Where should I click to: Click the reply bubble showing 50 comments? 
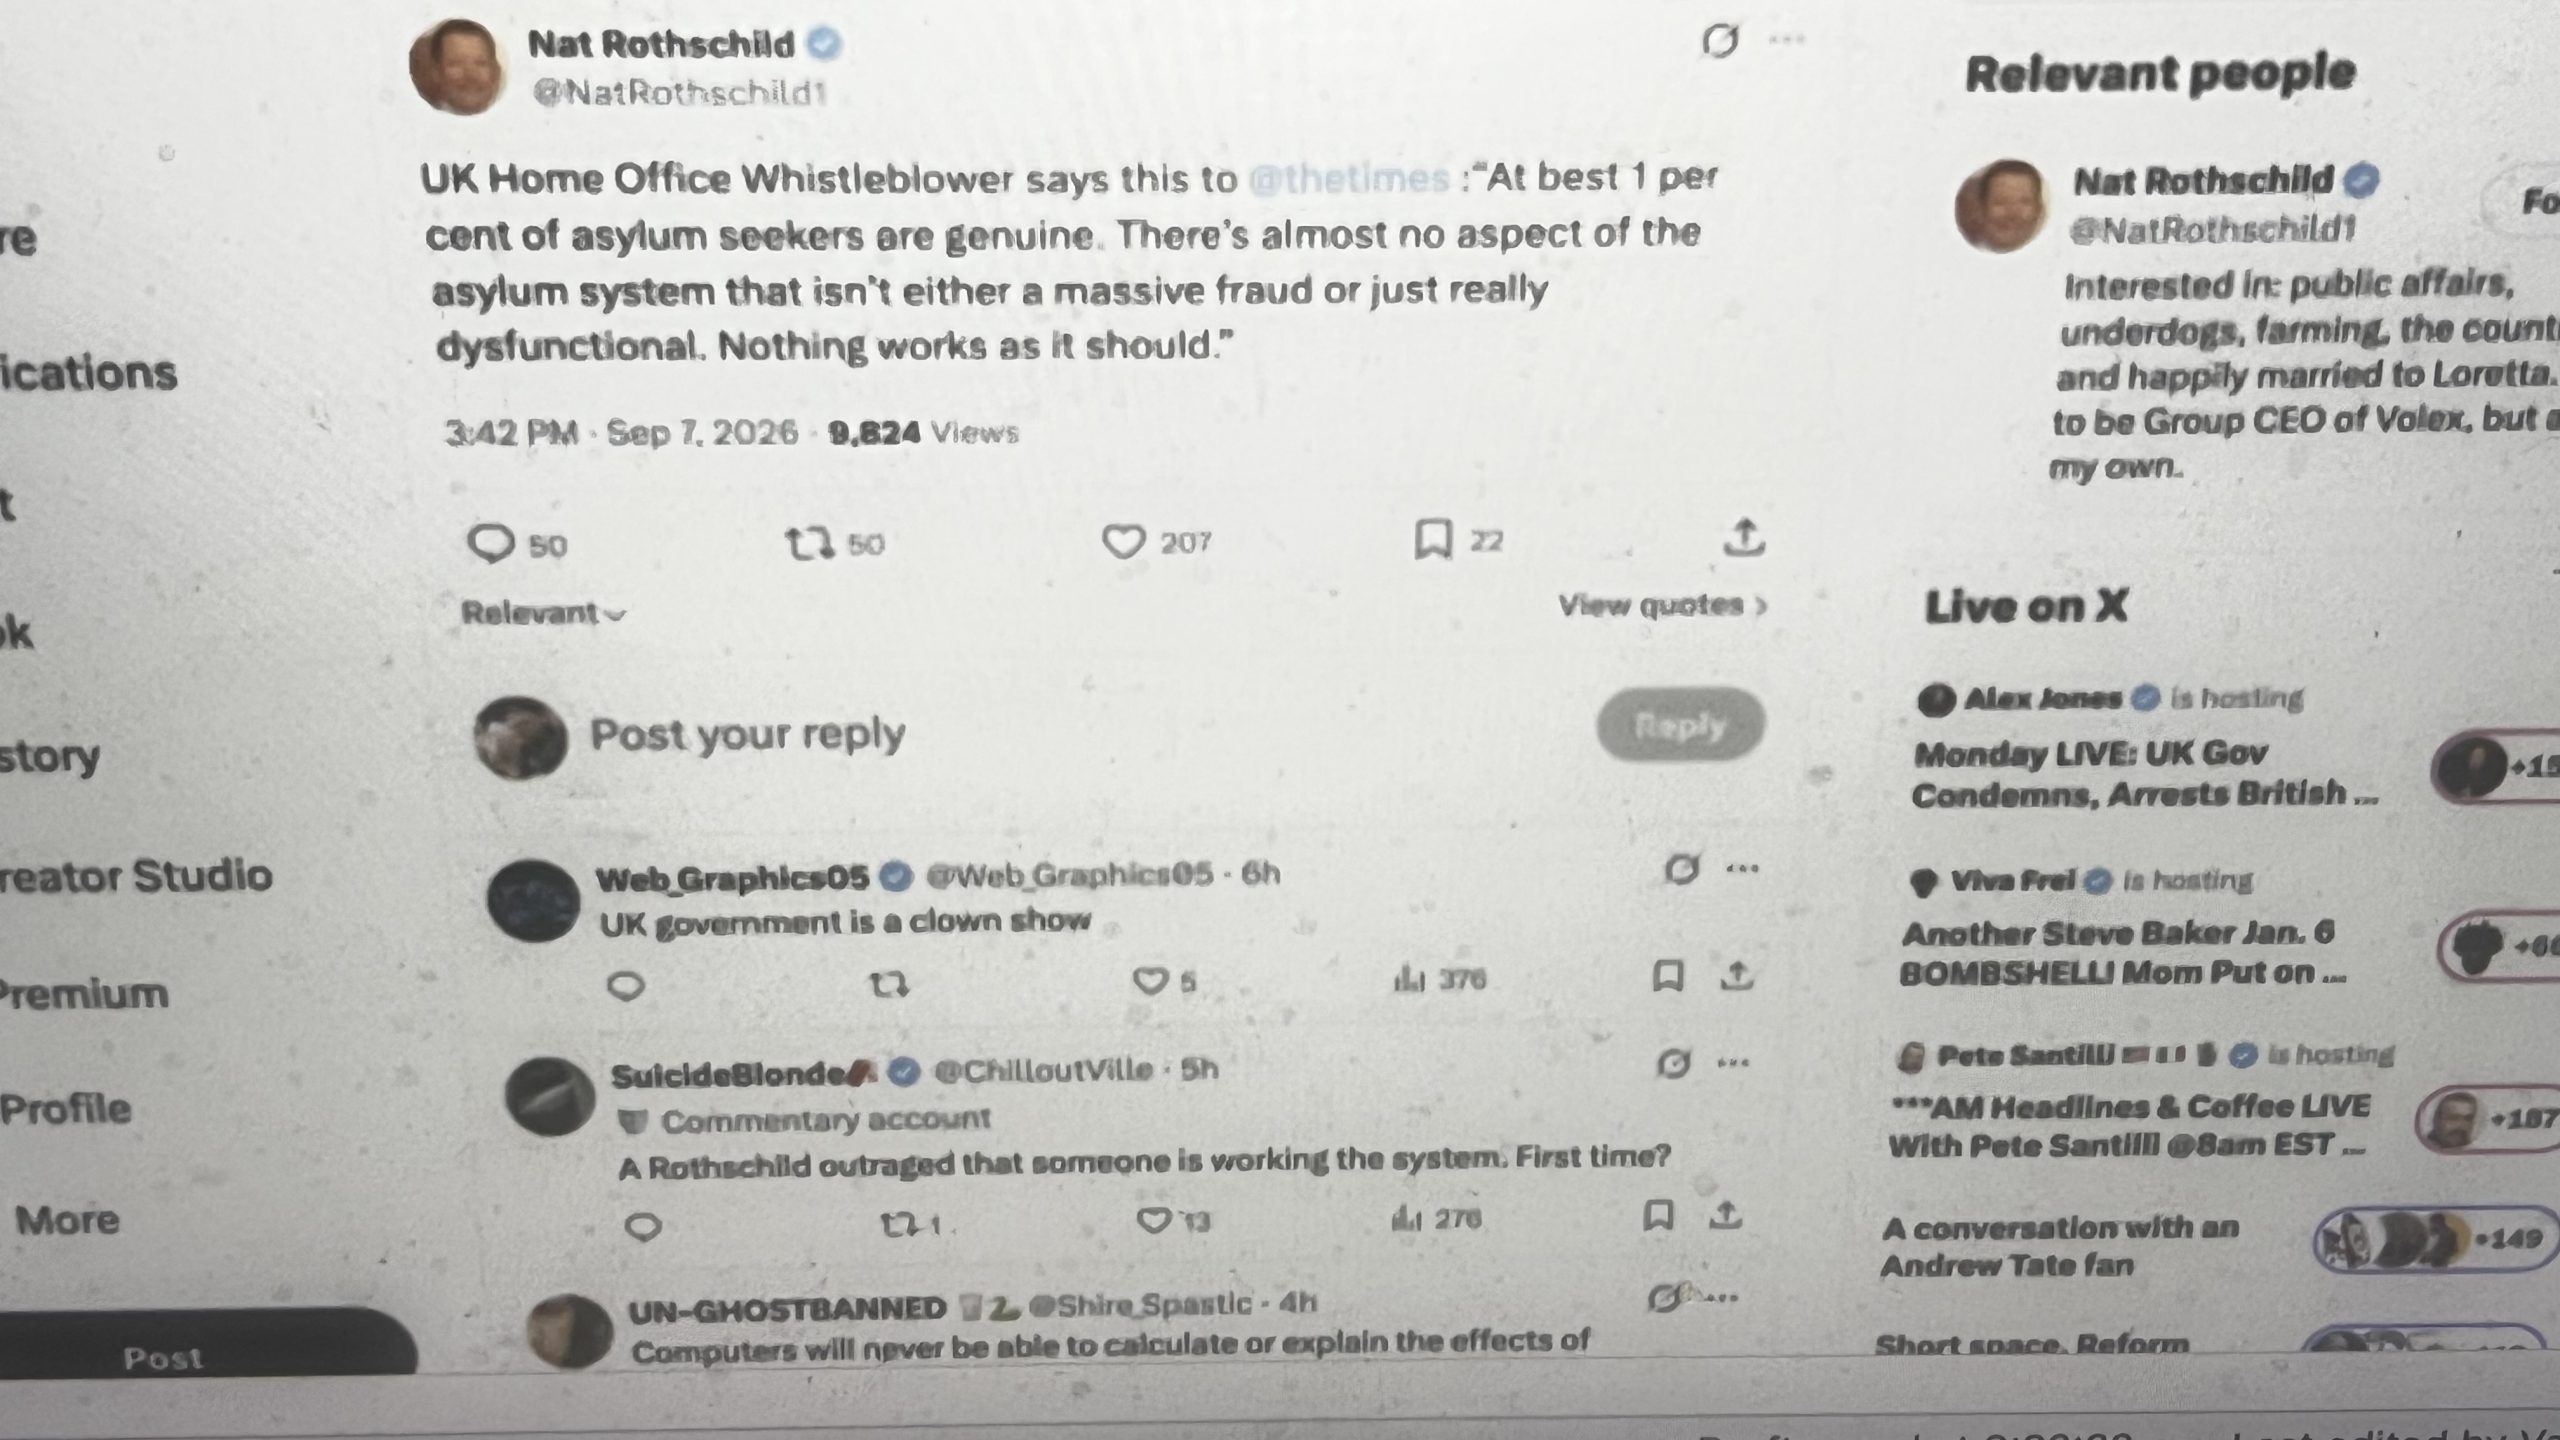[x=517, y=544]
